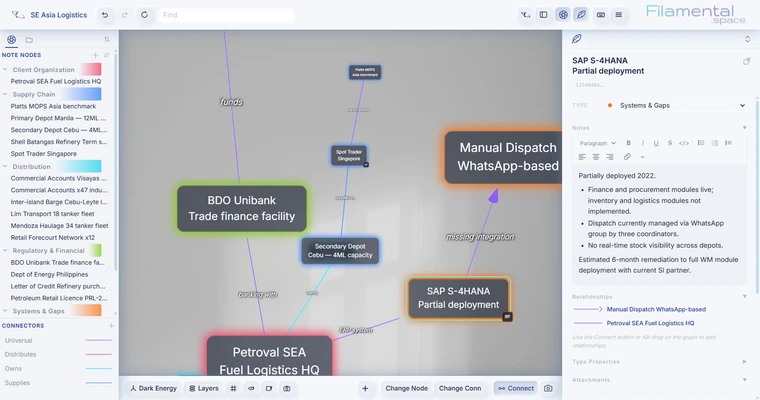Take a snapshot with camera icon
760x400 pixels.
point(548,388)
